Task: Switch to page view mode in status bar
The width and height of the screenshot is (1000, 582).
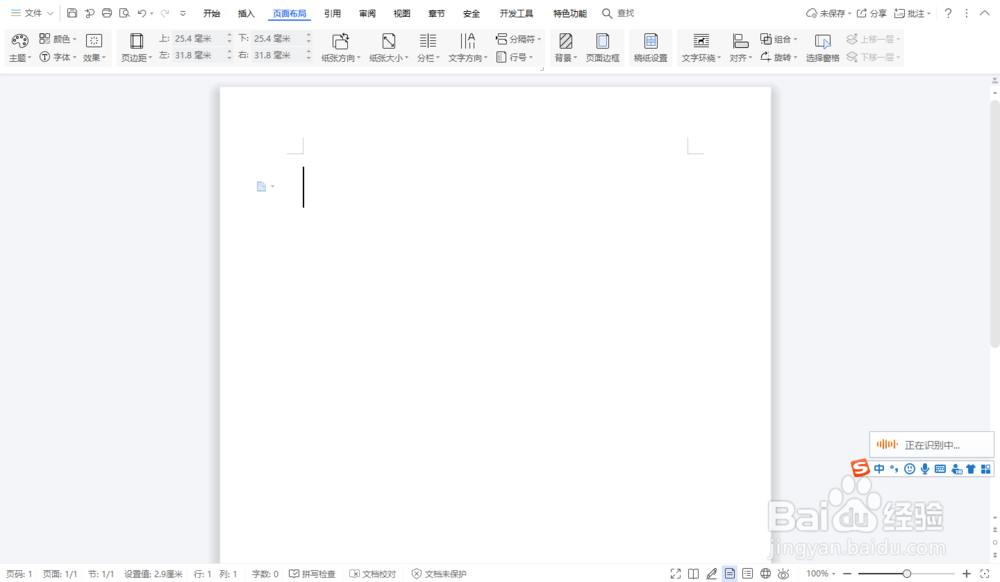Action: pos(730,574)
